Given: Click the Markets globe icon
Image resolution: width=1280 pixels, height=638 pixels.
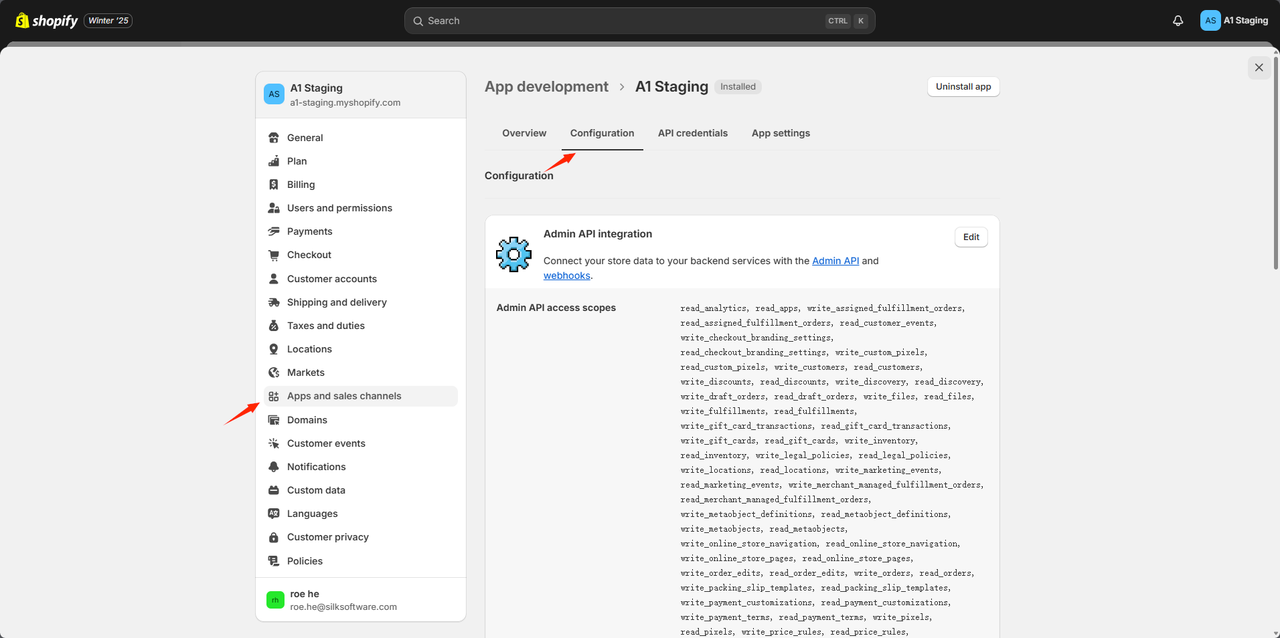Looking at the screenshot, I should (274, 372).
